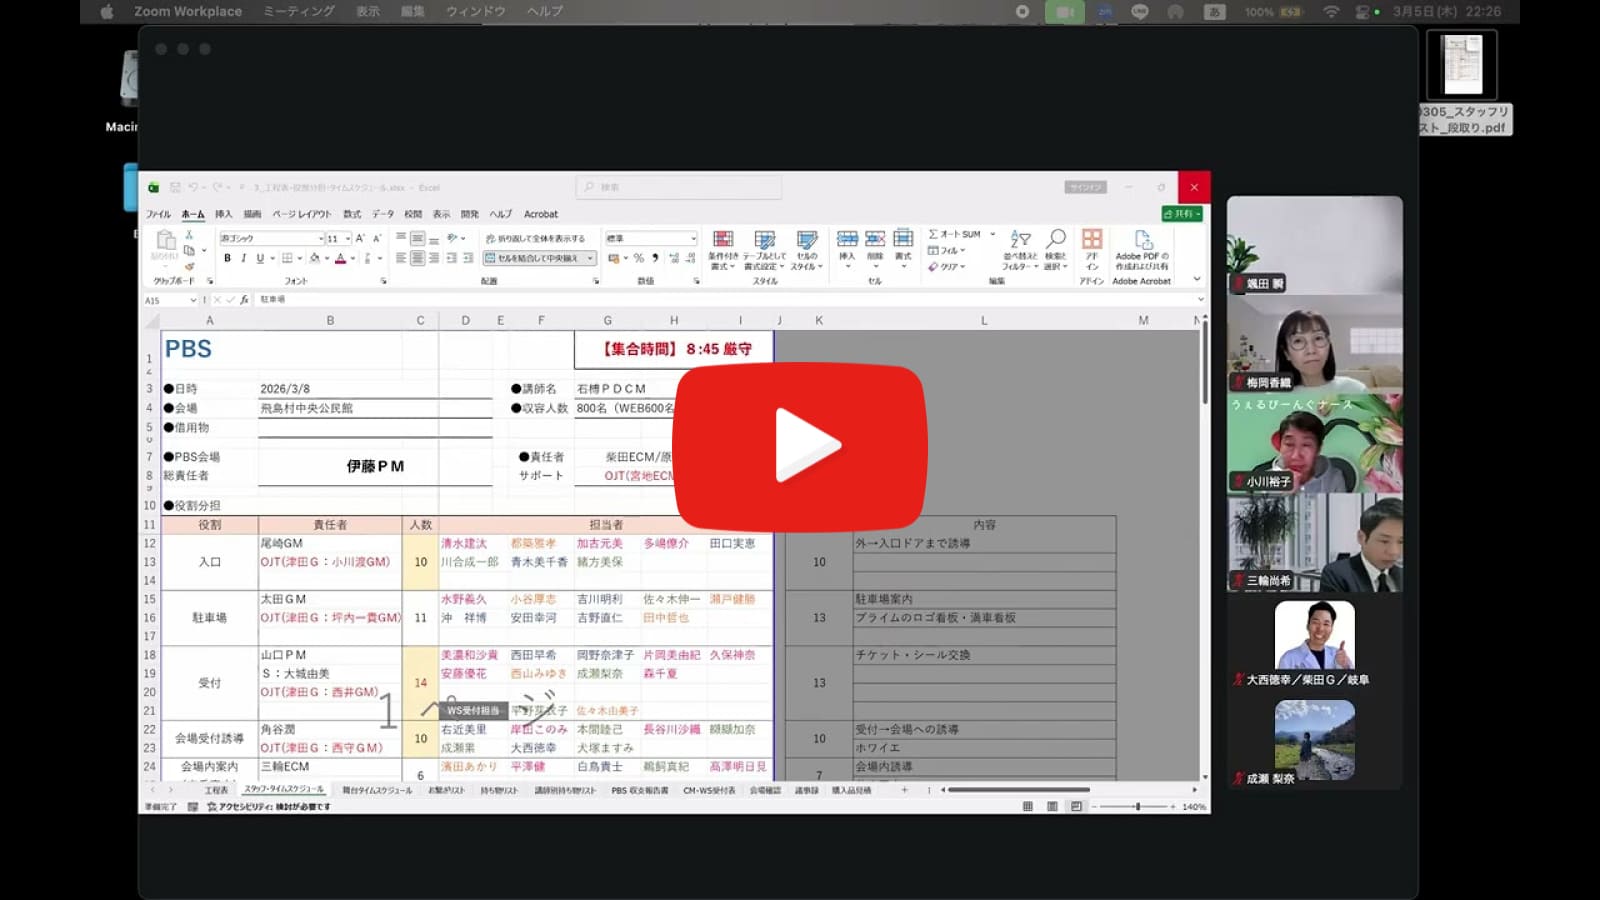Open the 挿入 (Insert) ribbon tab

(223, 214)
